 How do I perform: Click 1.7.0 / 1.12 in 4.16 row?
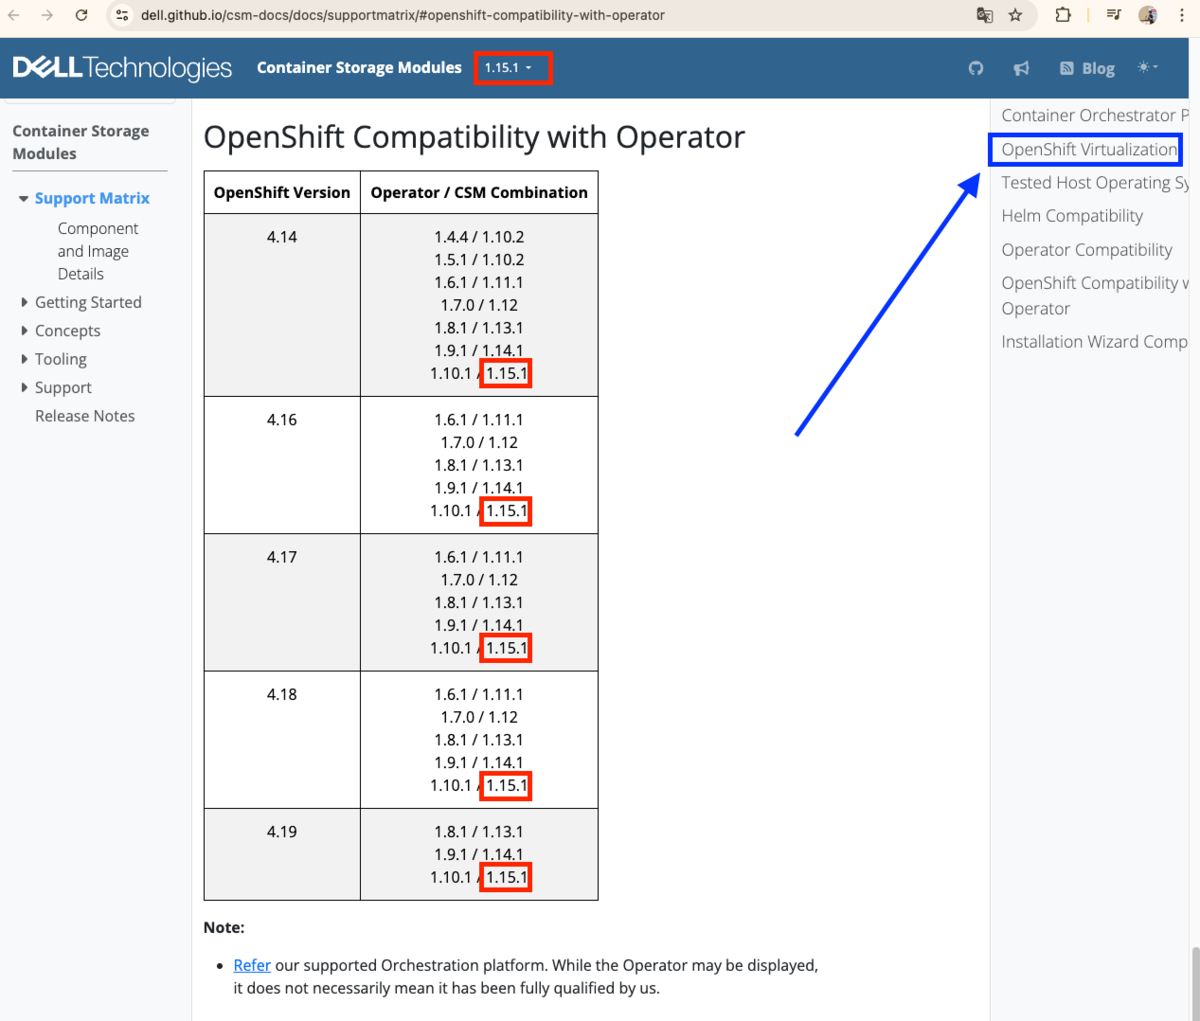pyautogui.click(x=479, y=443)
